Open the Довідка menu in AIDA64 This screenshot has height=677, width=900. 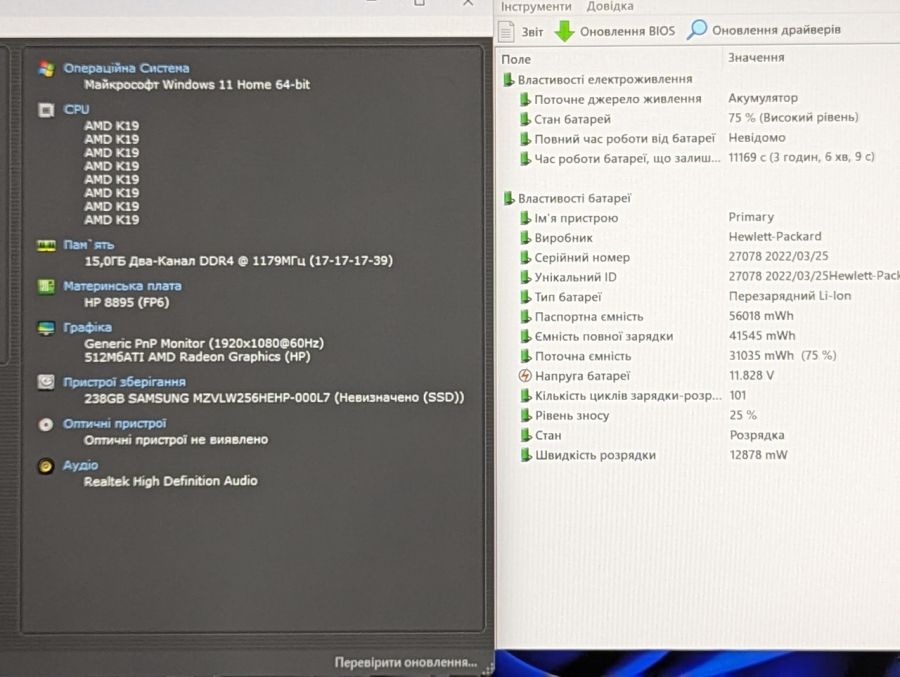click(x=610, y=6)
